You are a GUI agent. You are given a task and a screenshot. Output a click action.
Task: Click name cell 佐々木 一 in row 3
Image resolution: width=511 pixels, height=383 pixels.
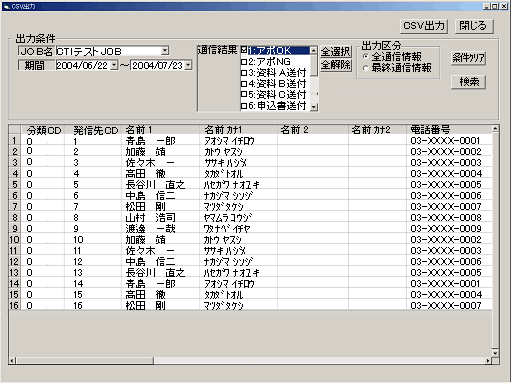(x=161, y=162)
